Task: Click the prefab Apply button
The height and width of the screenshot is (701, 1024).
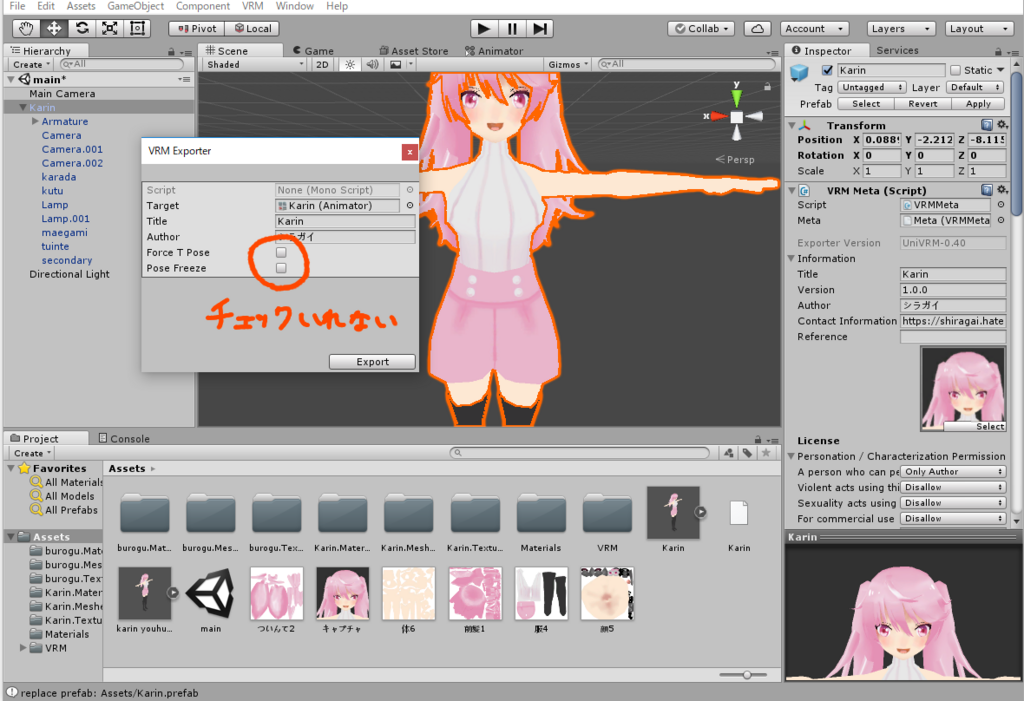Action: [978, 104]
